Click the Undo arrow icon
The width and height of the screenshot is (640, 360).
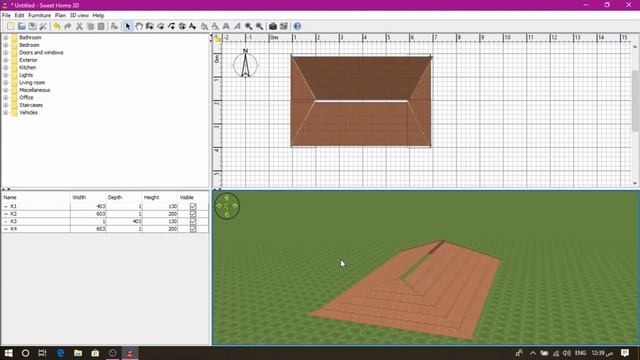[x=57, y=26]
